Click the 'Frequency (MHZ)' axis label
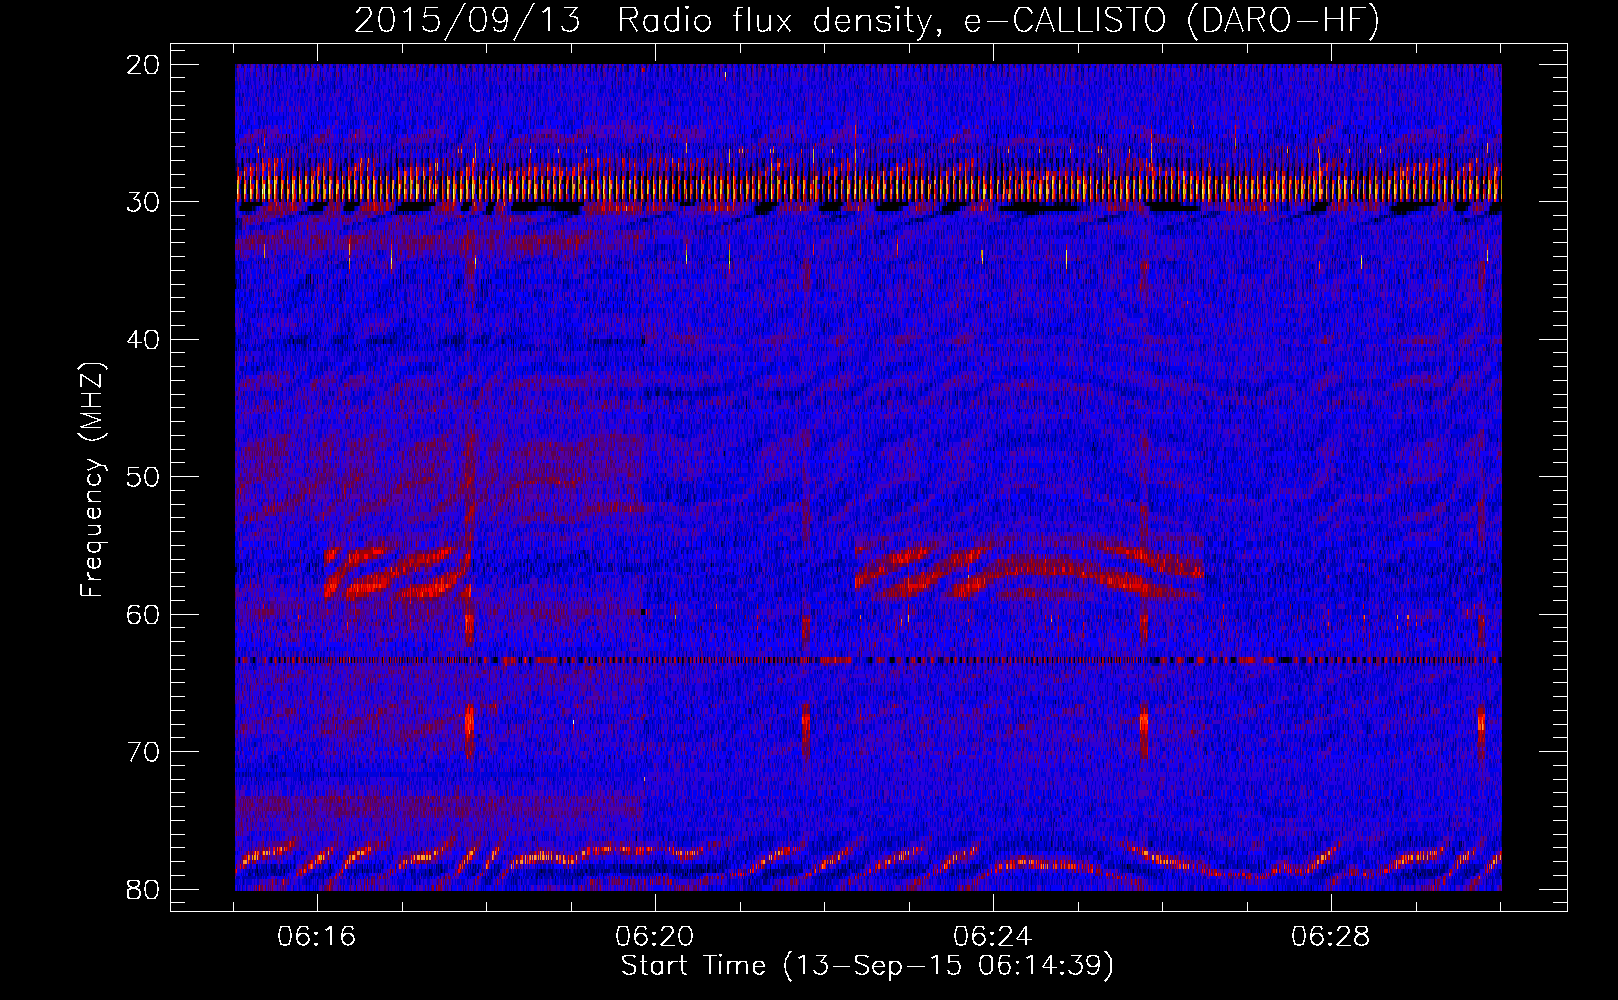 coord(92,479)
